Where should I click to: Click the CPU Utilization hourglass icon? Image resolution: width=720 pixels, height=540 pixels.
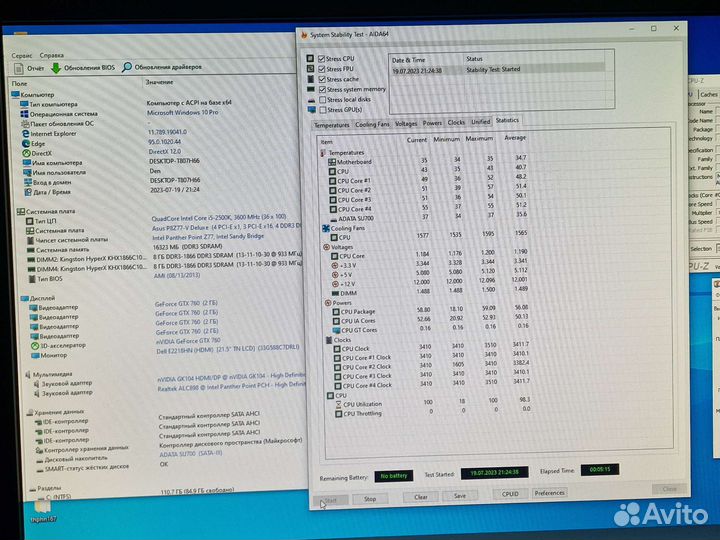pyautogui.click(x=338, y=405)
